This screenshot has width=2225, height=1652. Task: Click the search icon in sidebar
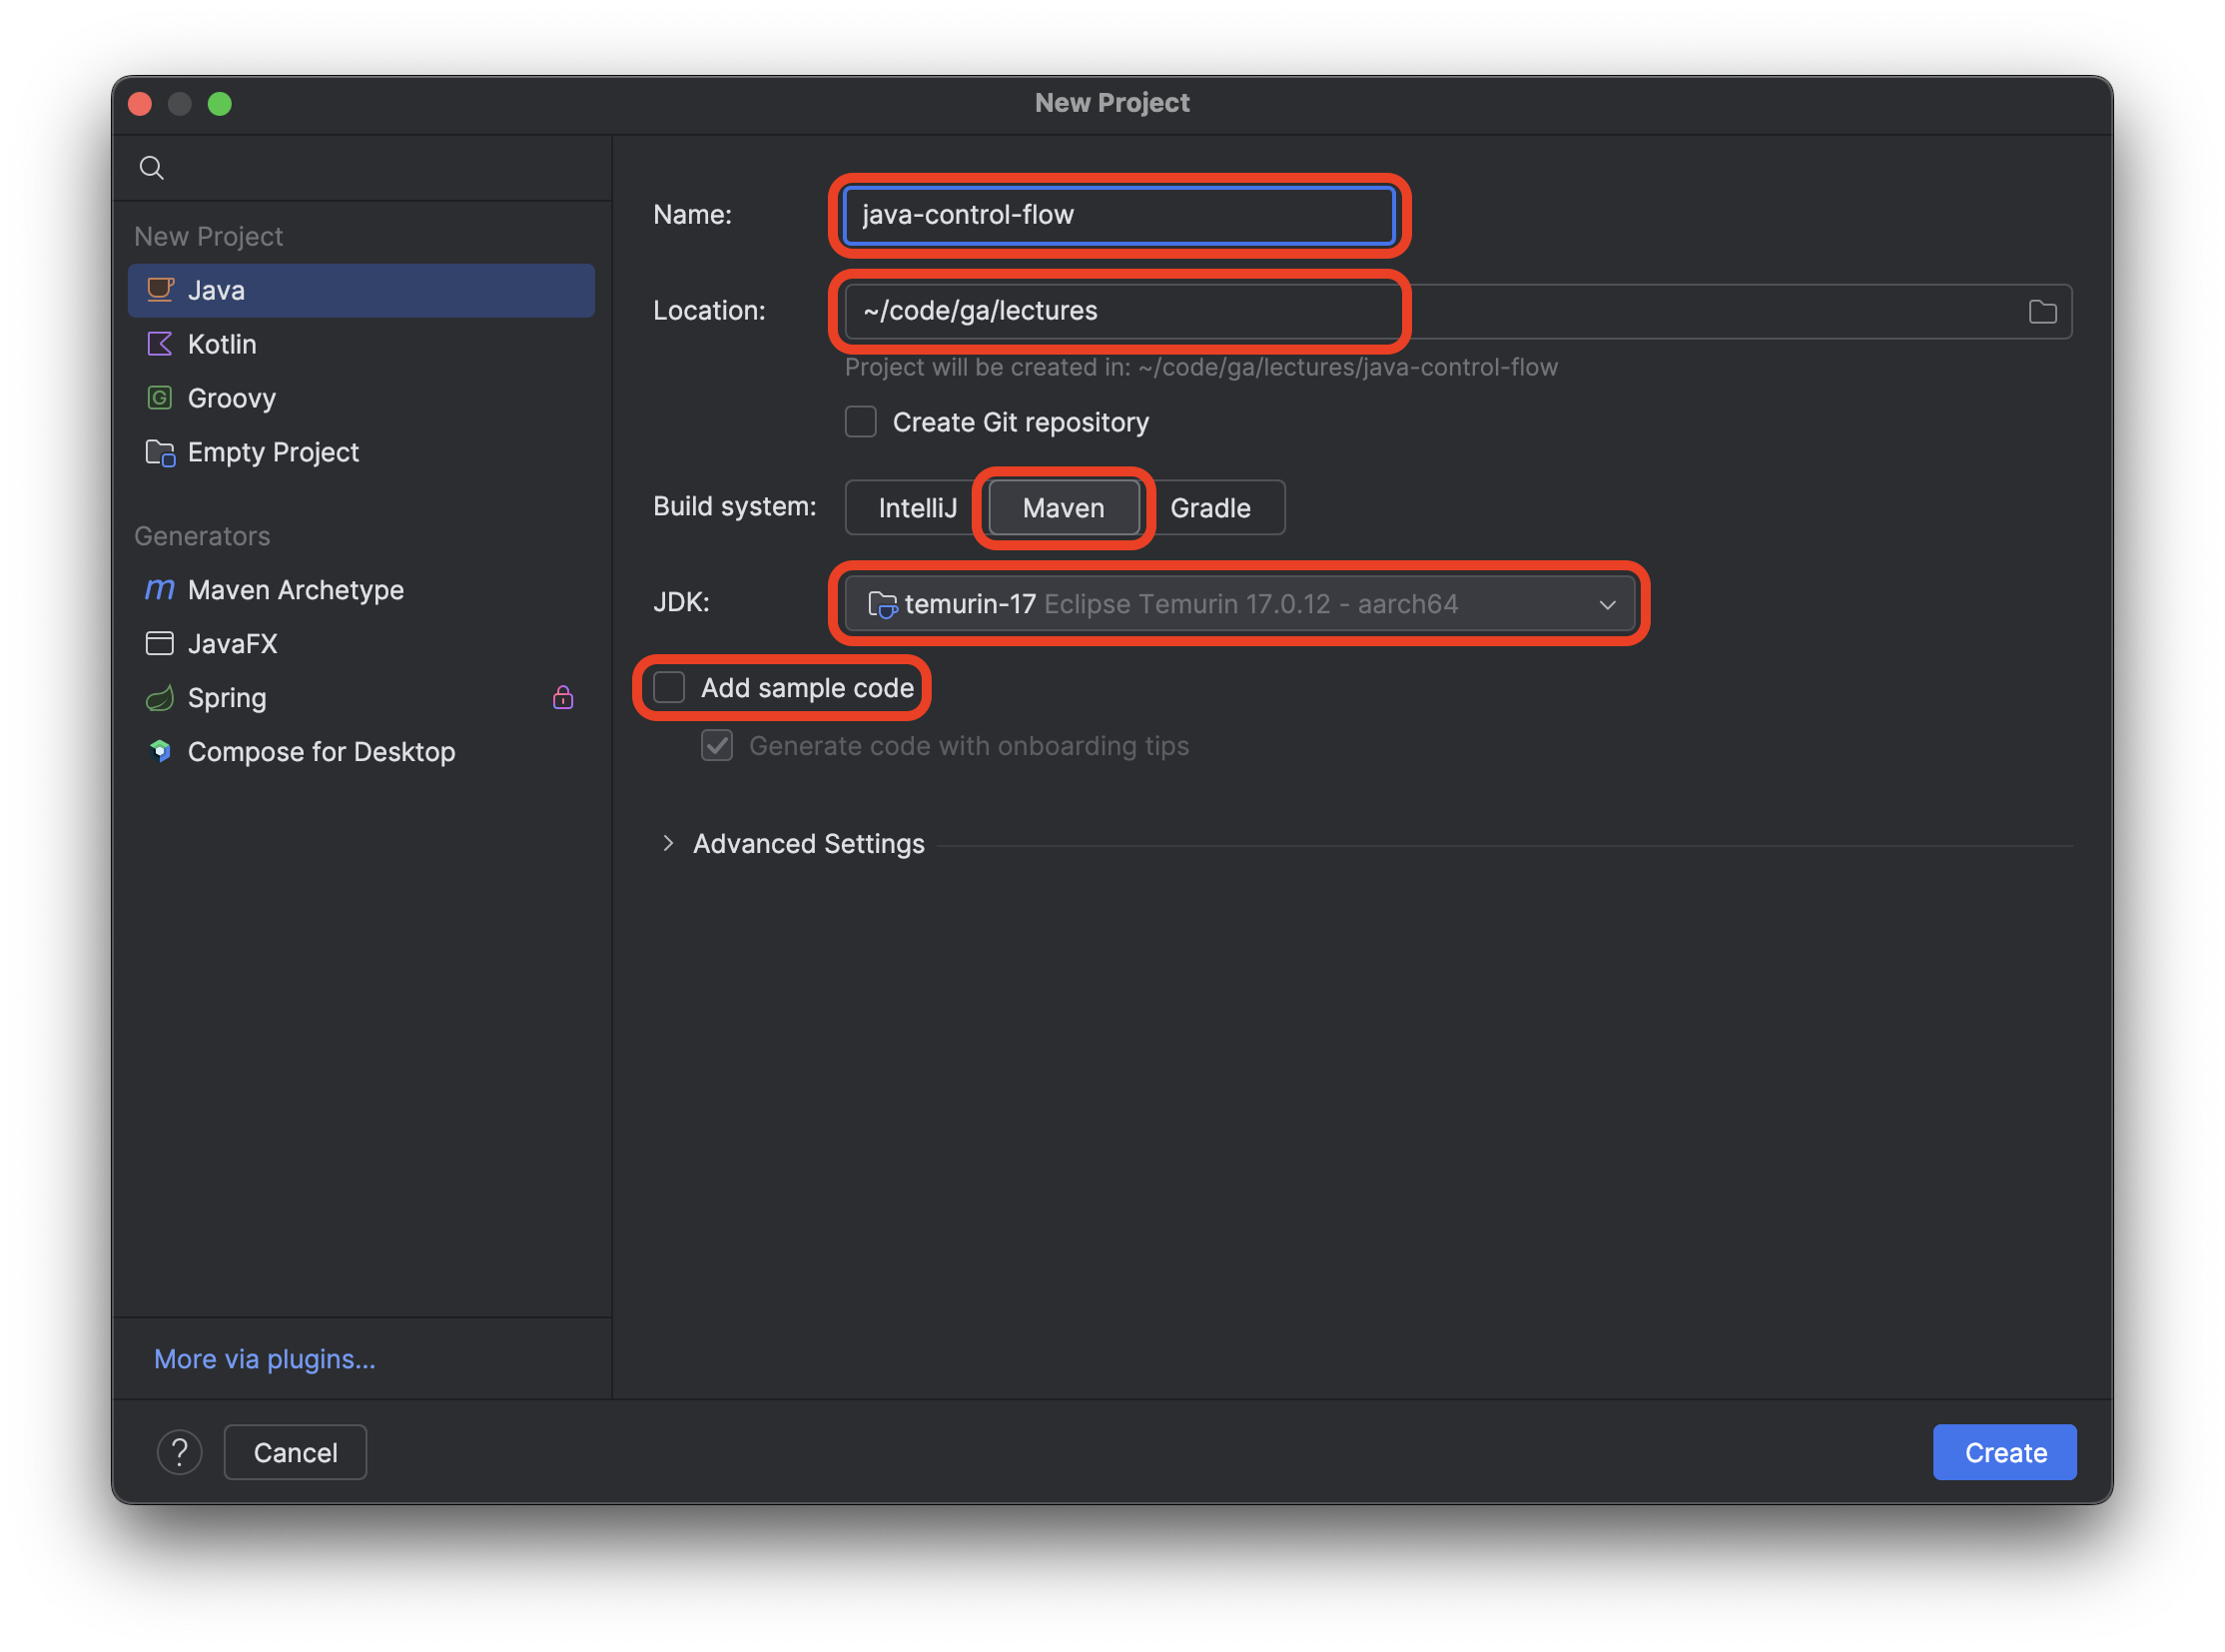coord(151,167)
